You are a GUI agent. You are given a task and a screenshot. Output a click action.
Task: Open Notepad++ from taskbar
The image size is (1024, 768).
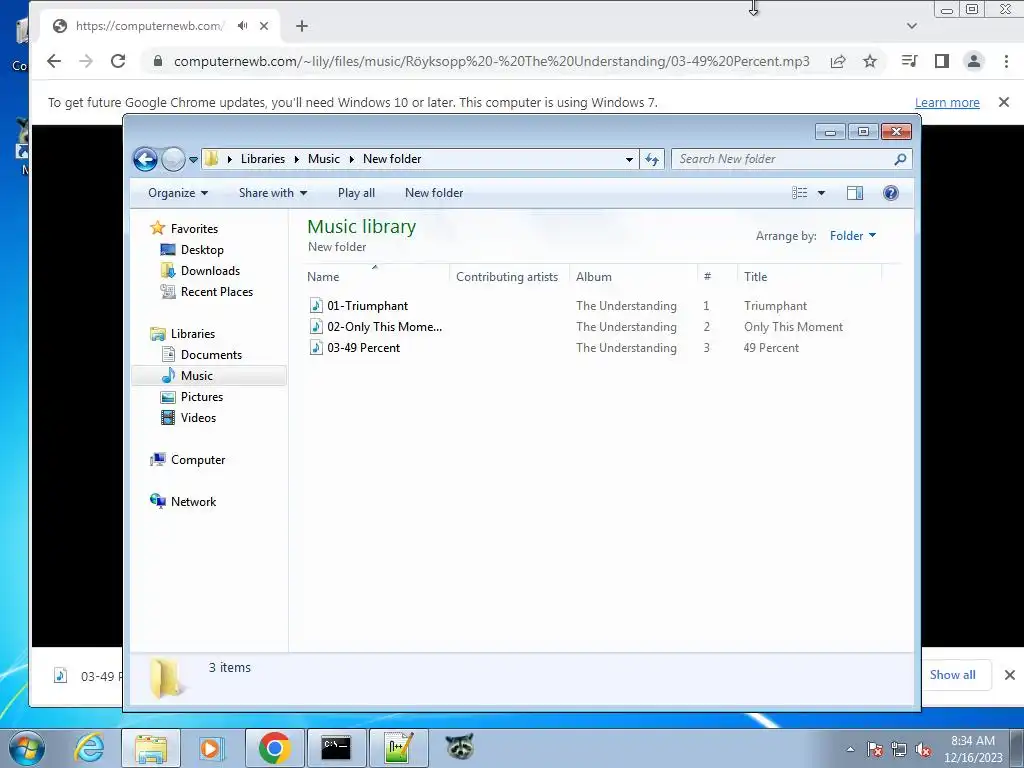tap(398, 748)
